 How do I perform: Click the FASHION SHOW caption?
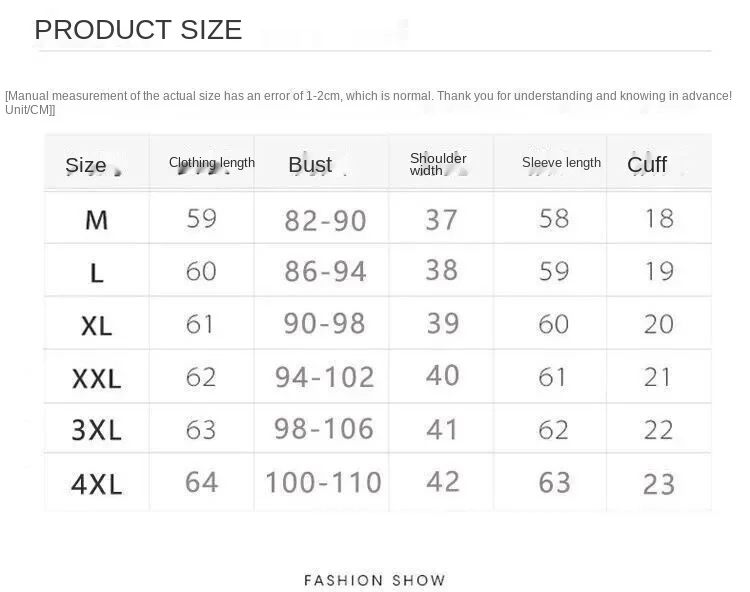click(x=375, y=580)
